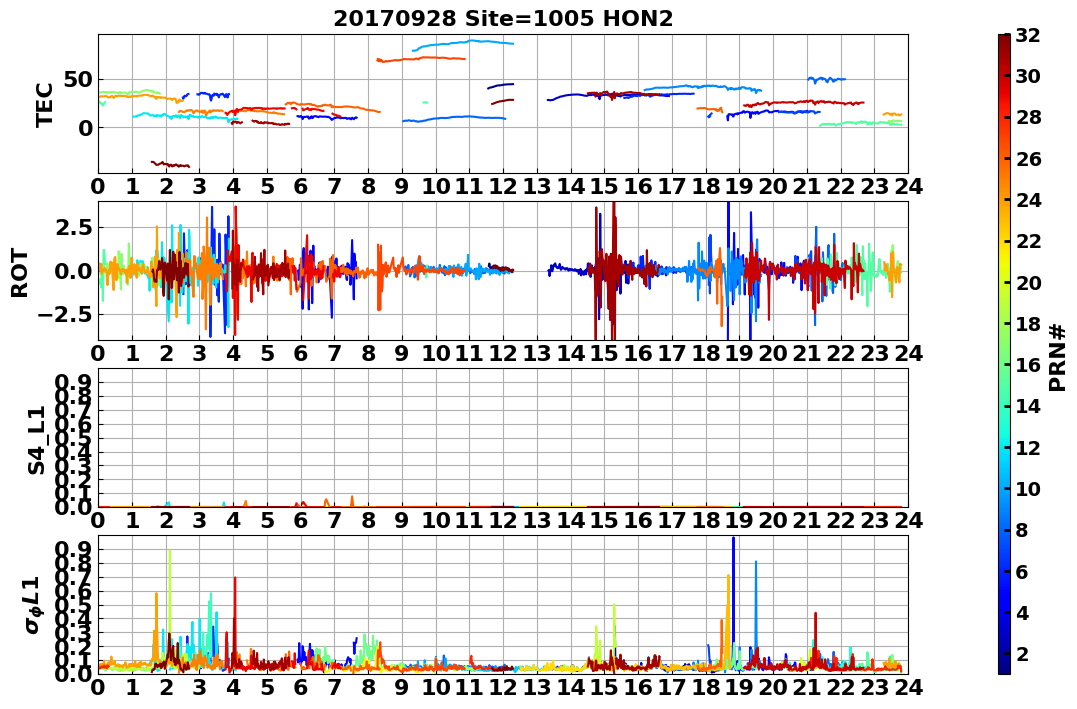This screenshot has height=709, width=1077.
Task: Select colorbar tick label 4
Action: click(x=1022, y=612)
